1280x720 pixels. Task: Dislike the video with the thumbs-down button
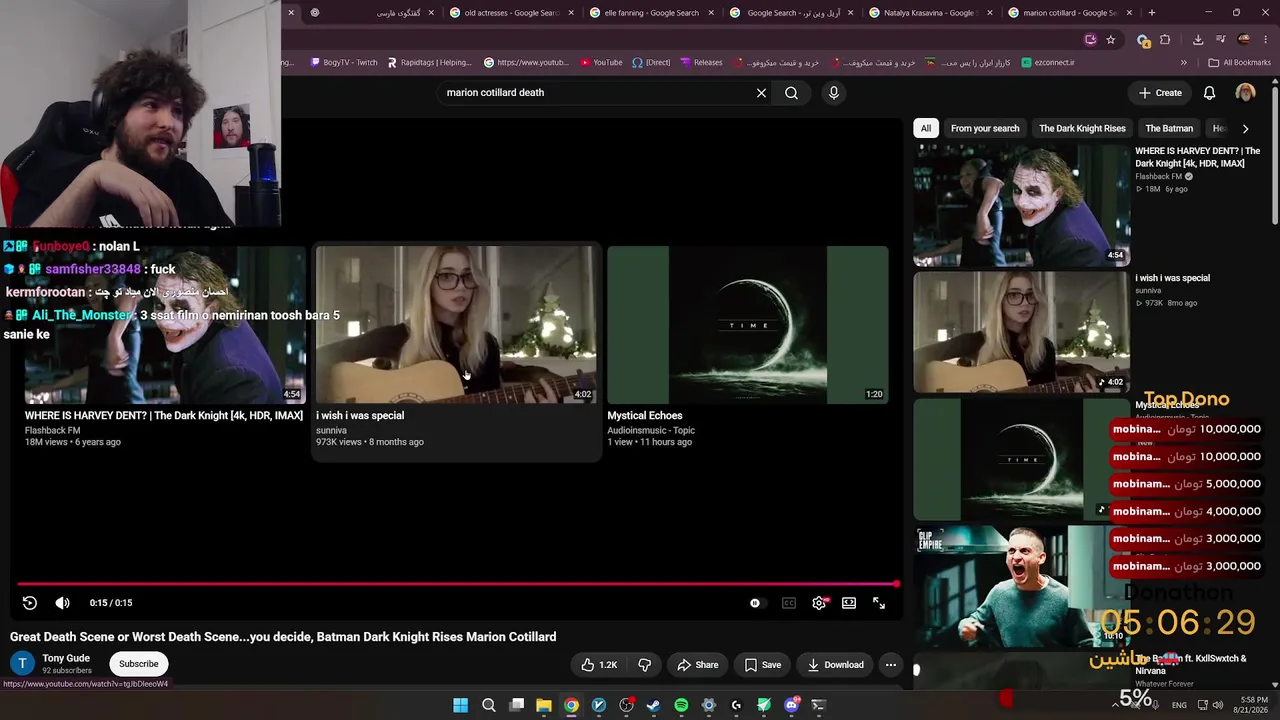pos(645,665)
